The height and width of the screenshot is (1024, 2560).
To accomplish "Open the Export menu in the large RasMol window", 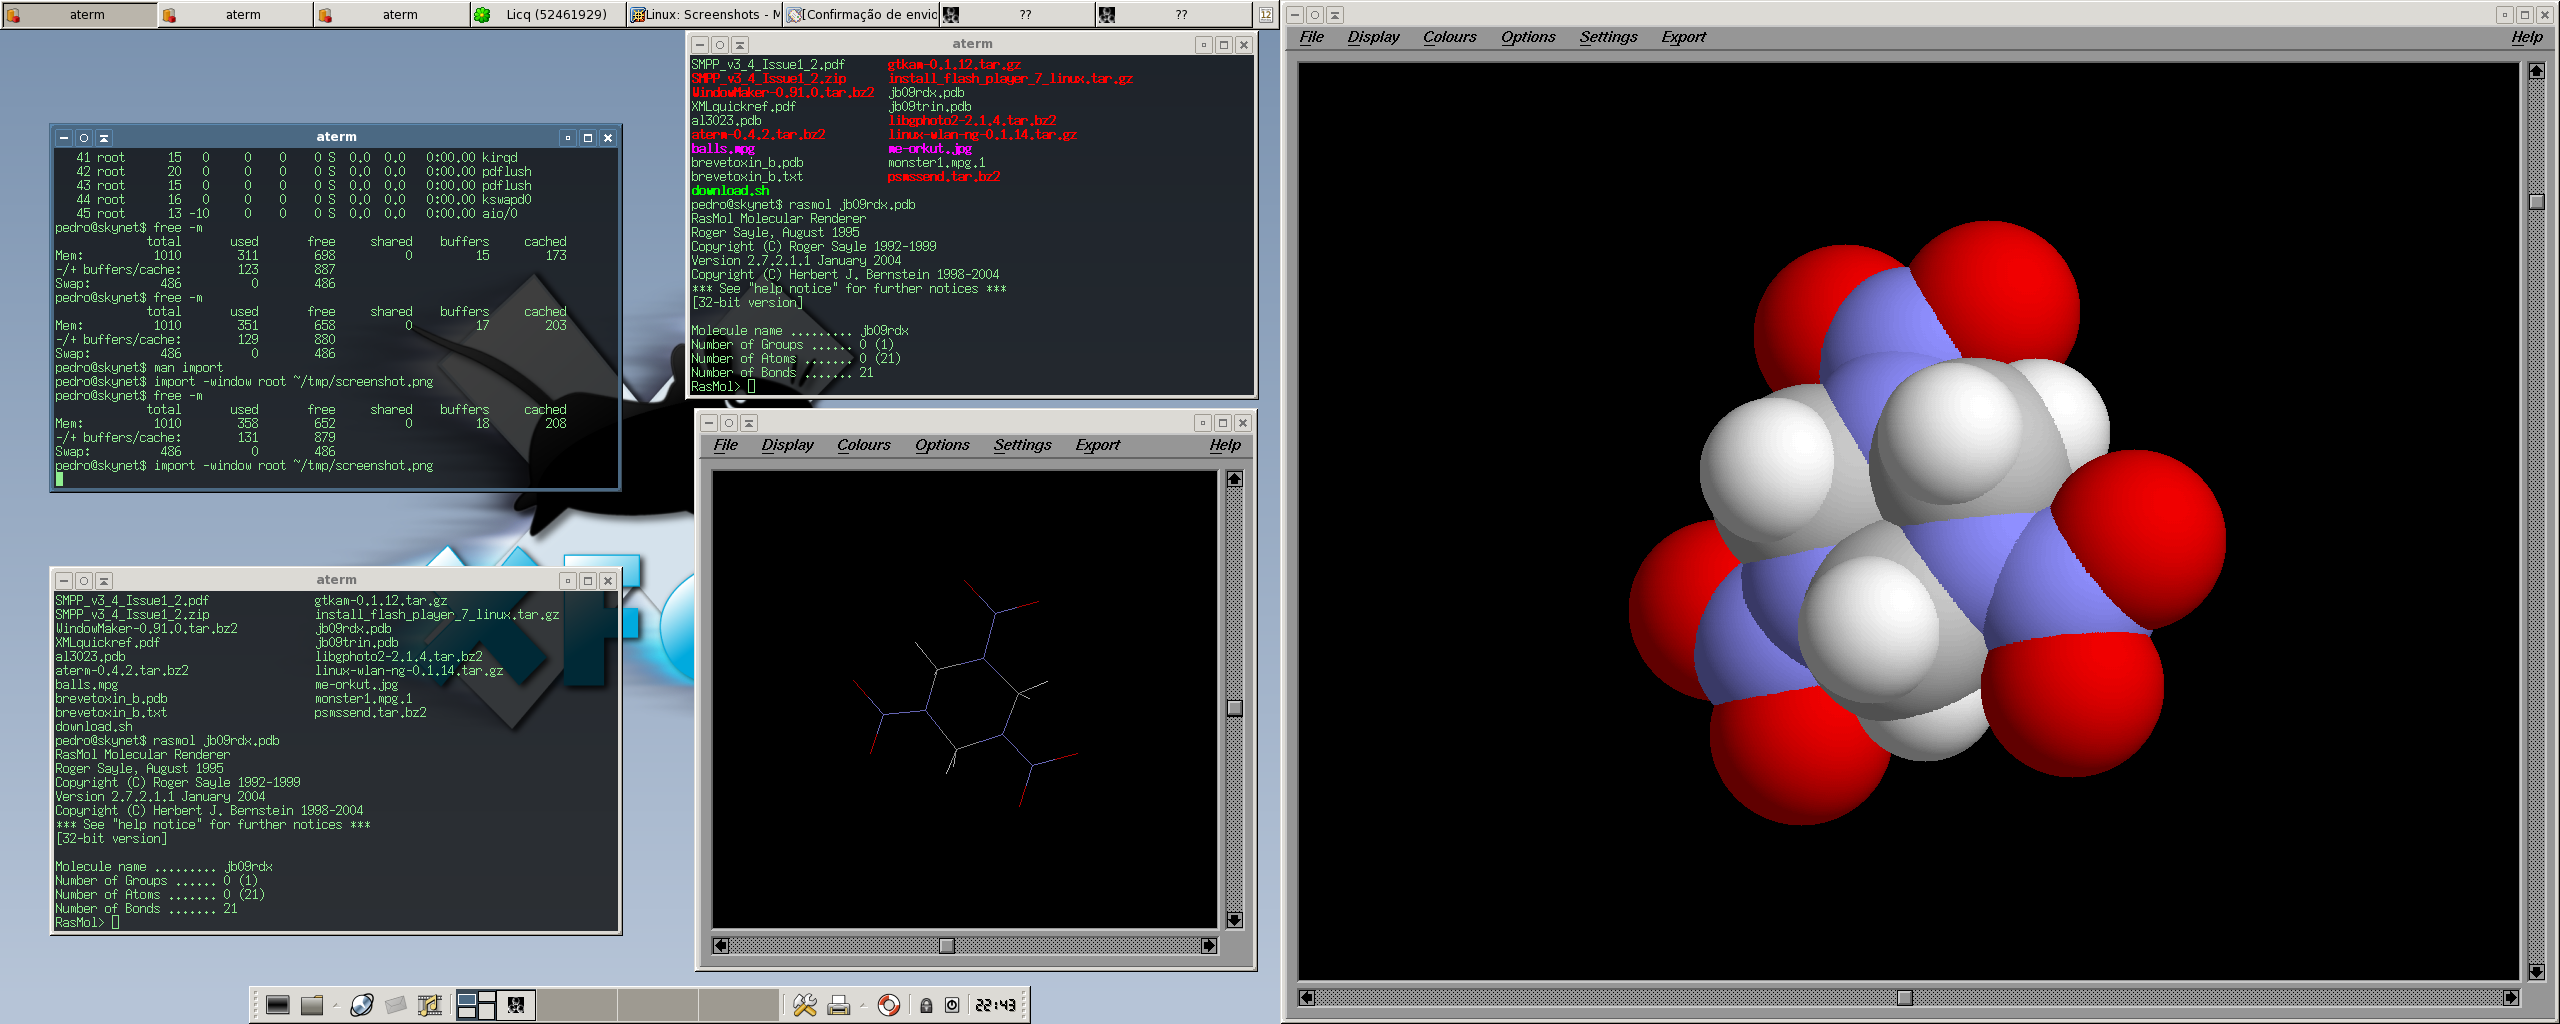I will [1684, 37].
